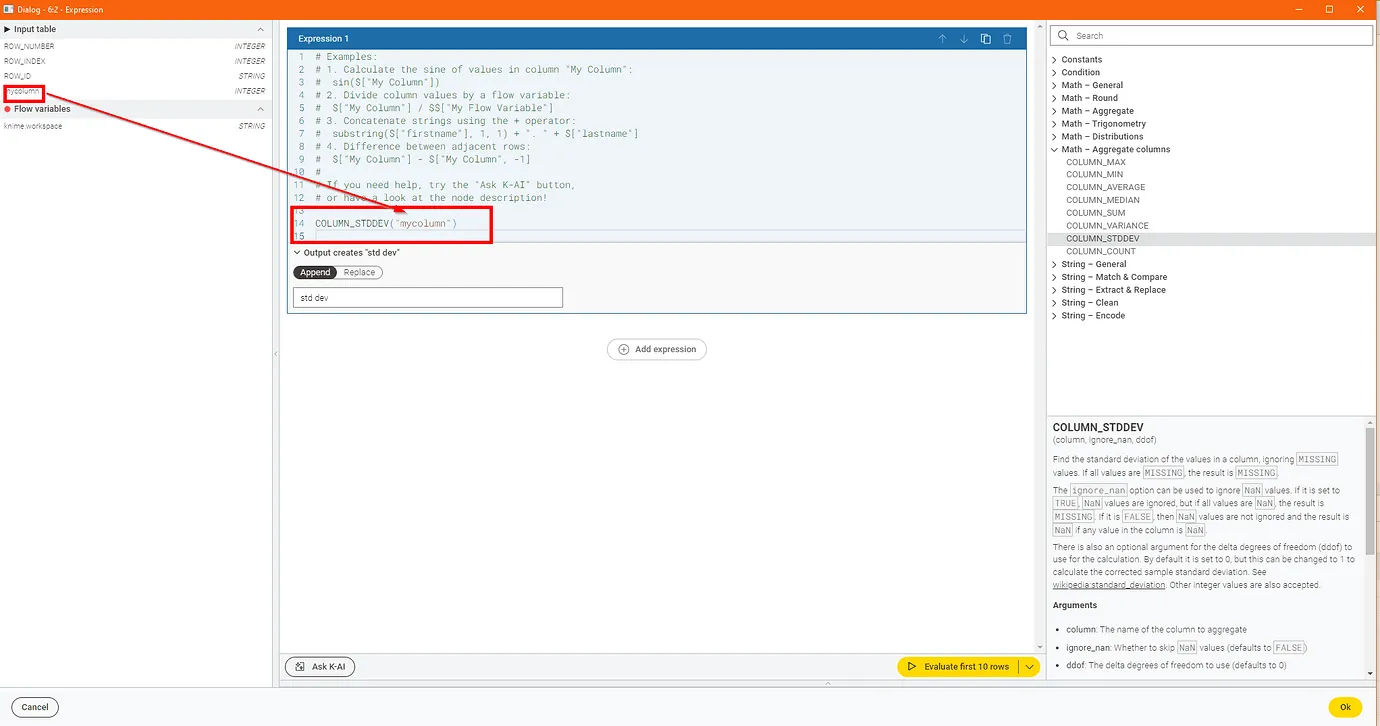
Task: Duplicate Expression 1 using copy icon
Action: [986, 39]
